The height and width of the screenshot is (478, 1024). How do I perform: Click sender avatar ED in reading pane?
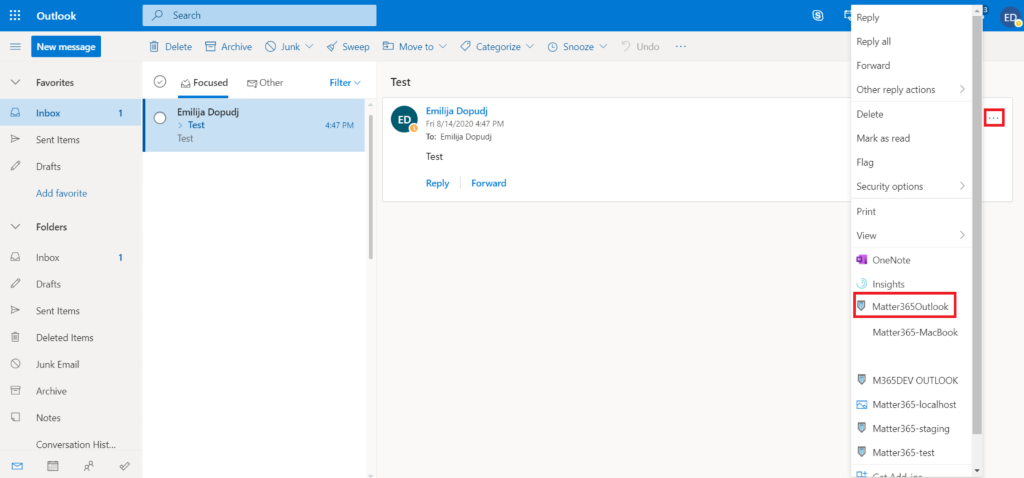click(404, 119)
